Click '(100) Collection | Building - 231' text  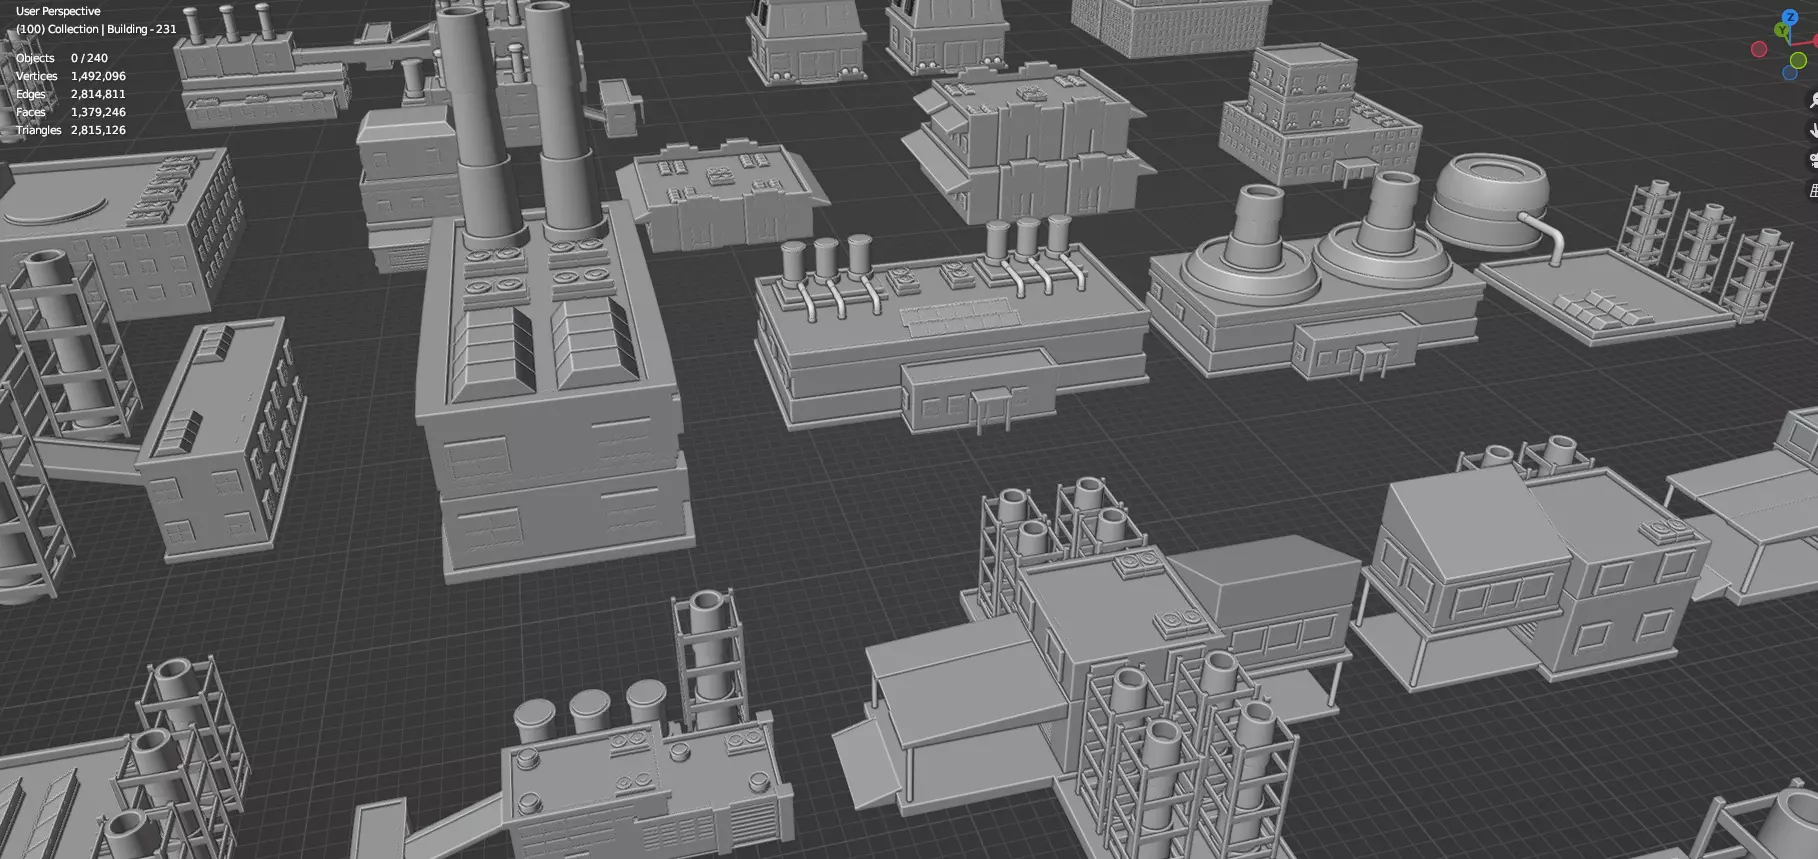pos(96,29)
